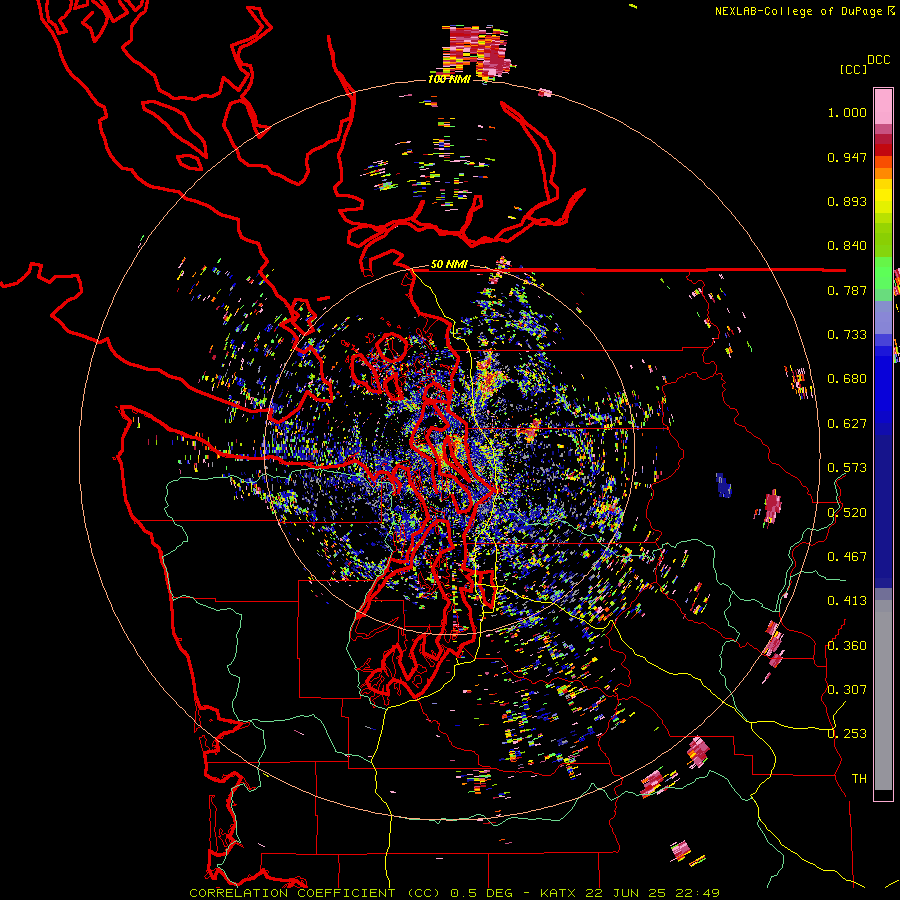
Task: Click the NEXLAB-College of DuPage credit text
Action: click(798, 11)
